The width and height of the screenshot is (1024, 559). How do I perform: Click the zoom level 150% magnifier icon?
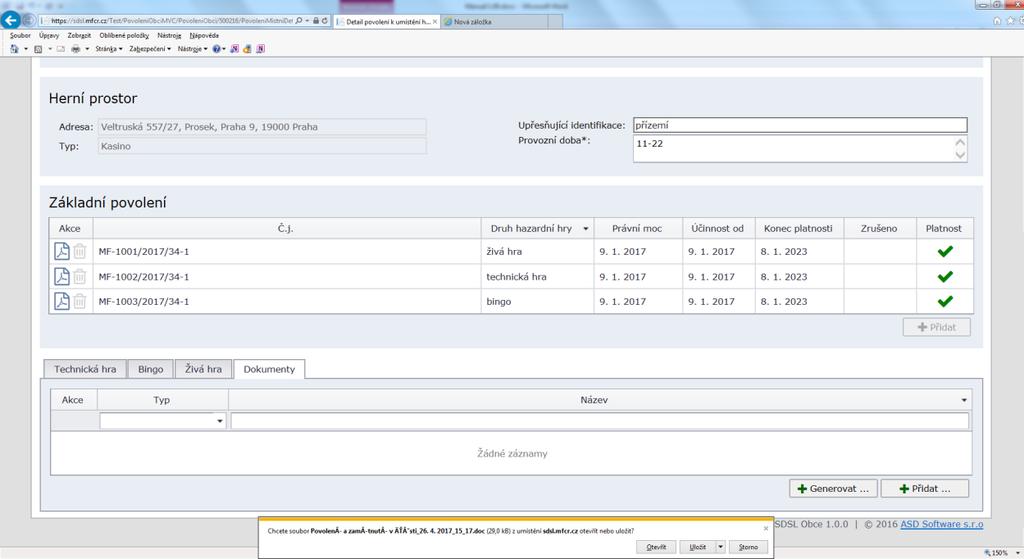click(x=987, y=552)
